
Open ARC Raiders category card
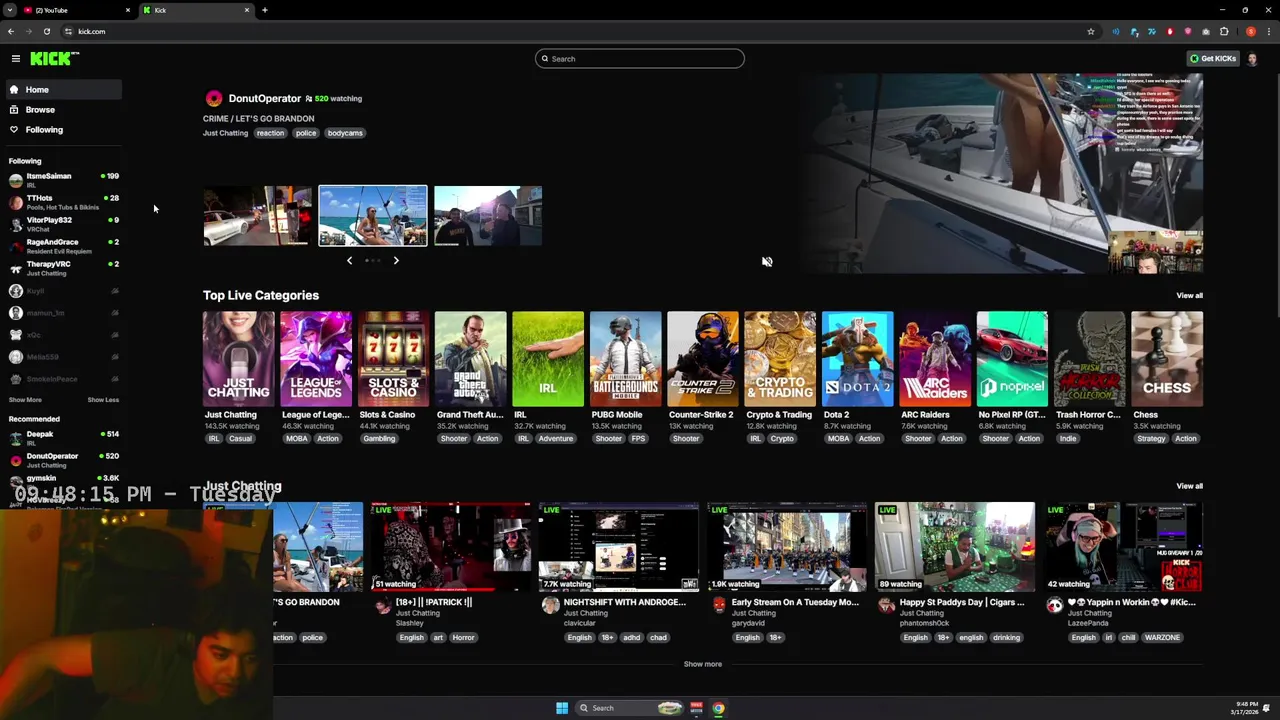point(935,359)
